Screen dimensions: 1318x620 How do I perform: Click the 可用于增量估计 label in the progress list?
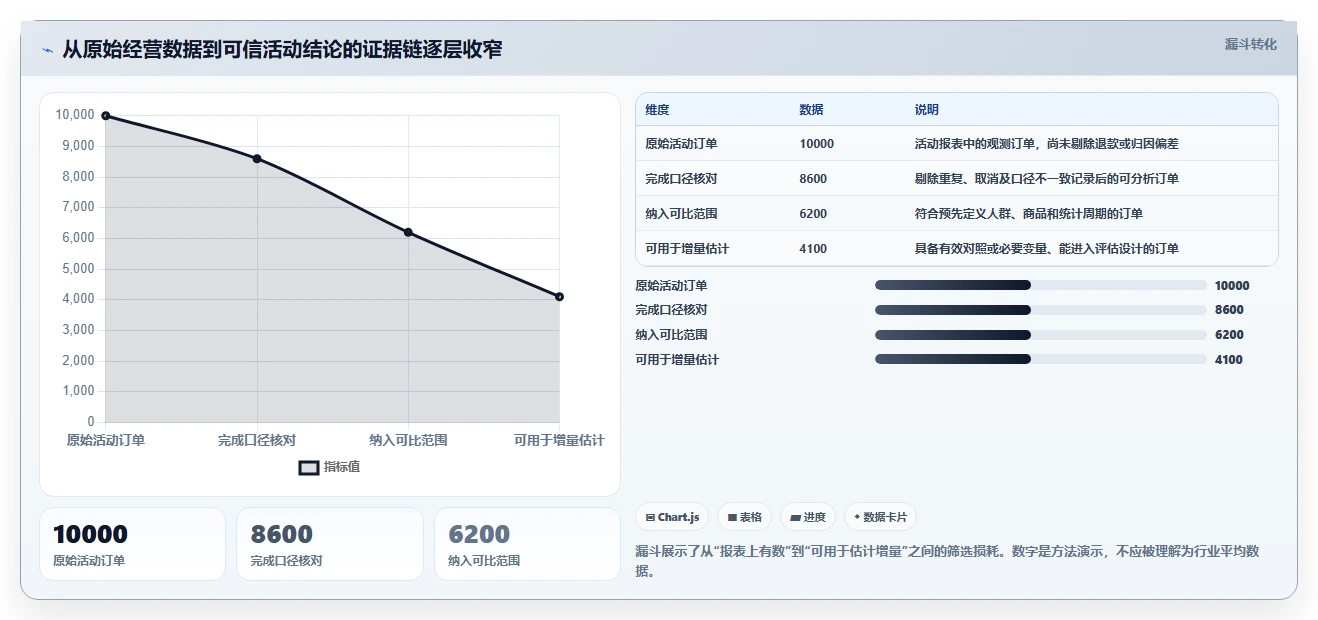click(677, 360)
